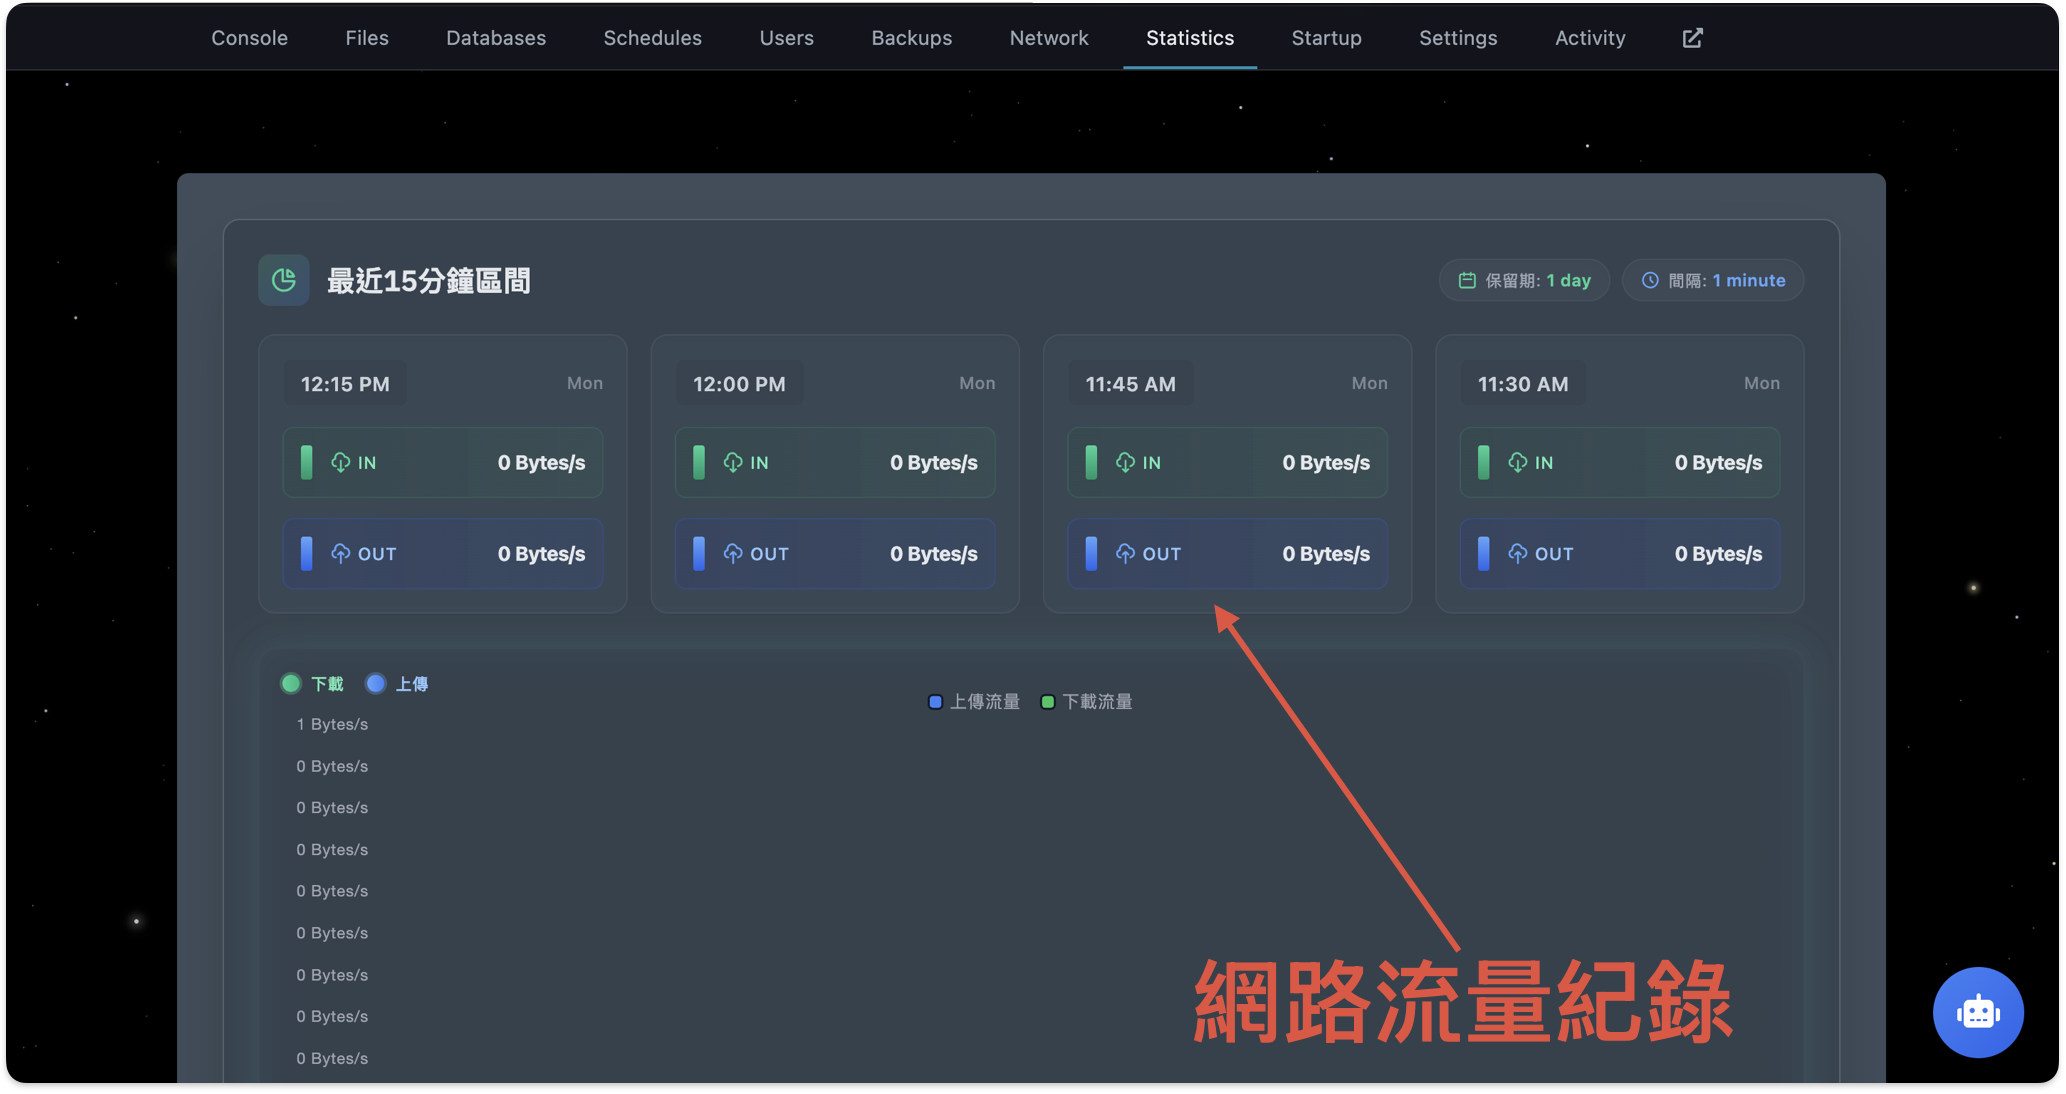Click the 12:15 PM timestamp label
The image size is (2066, 1094).
pos(344,383)
